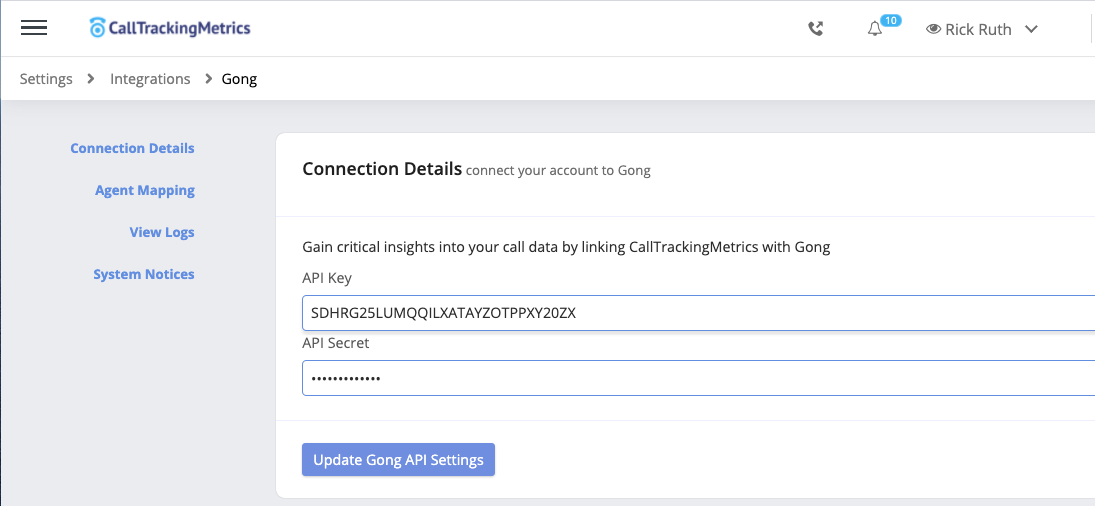Click the Rick Ruth account name
The width and height of the screenshot is (1095, 506).
[x=978, y=29]
